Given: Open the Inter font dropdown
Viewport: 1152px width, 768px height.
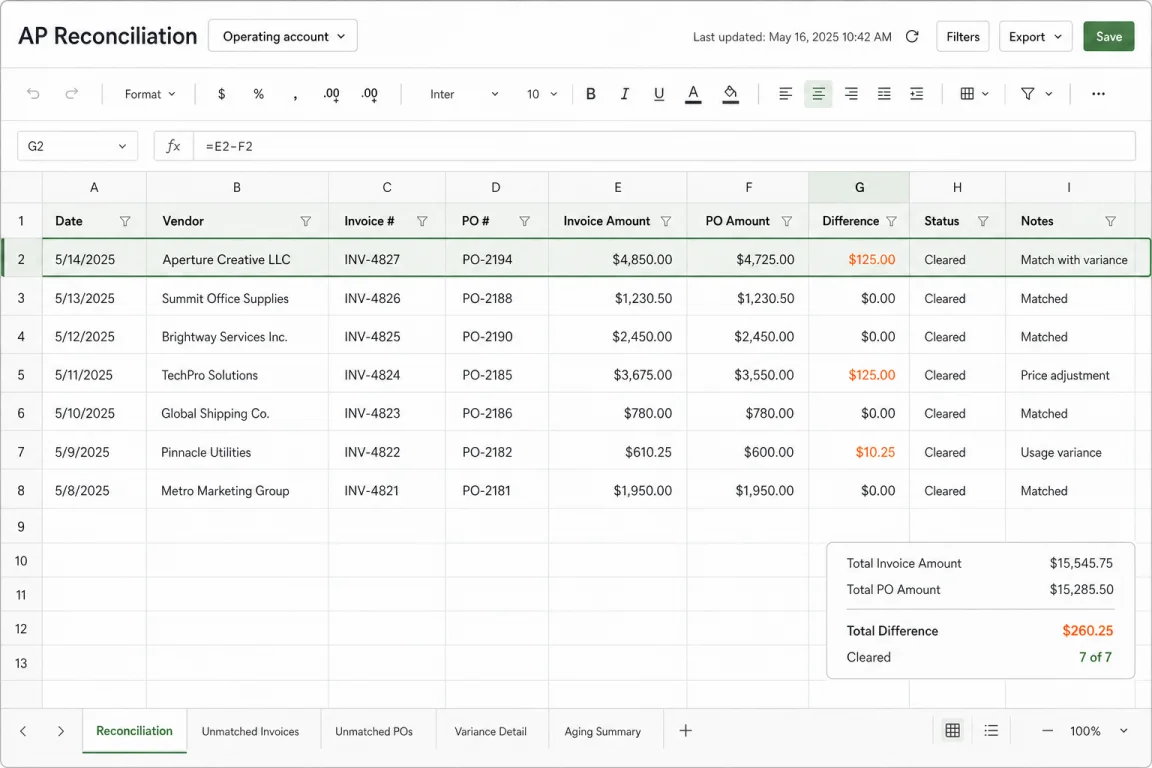Looking at the screenshot, I should [464, 94].
